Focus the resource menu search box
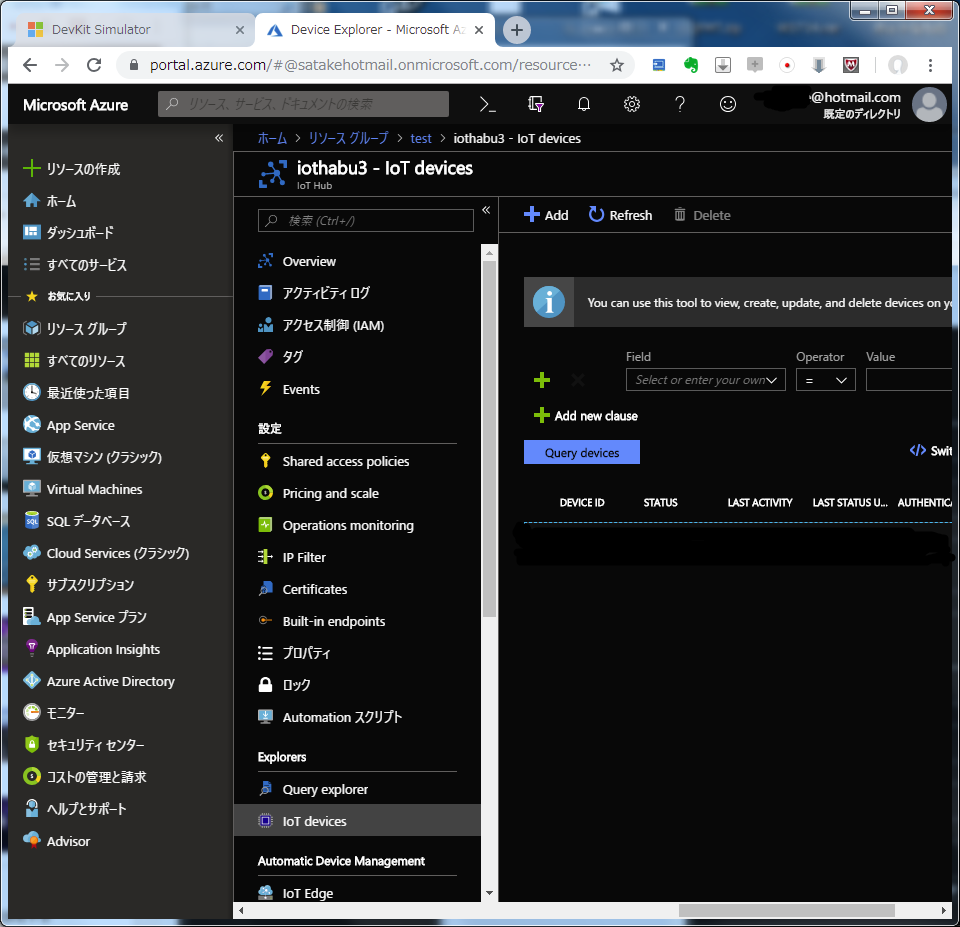 366,220
